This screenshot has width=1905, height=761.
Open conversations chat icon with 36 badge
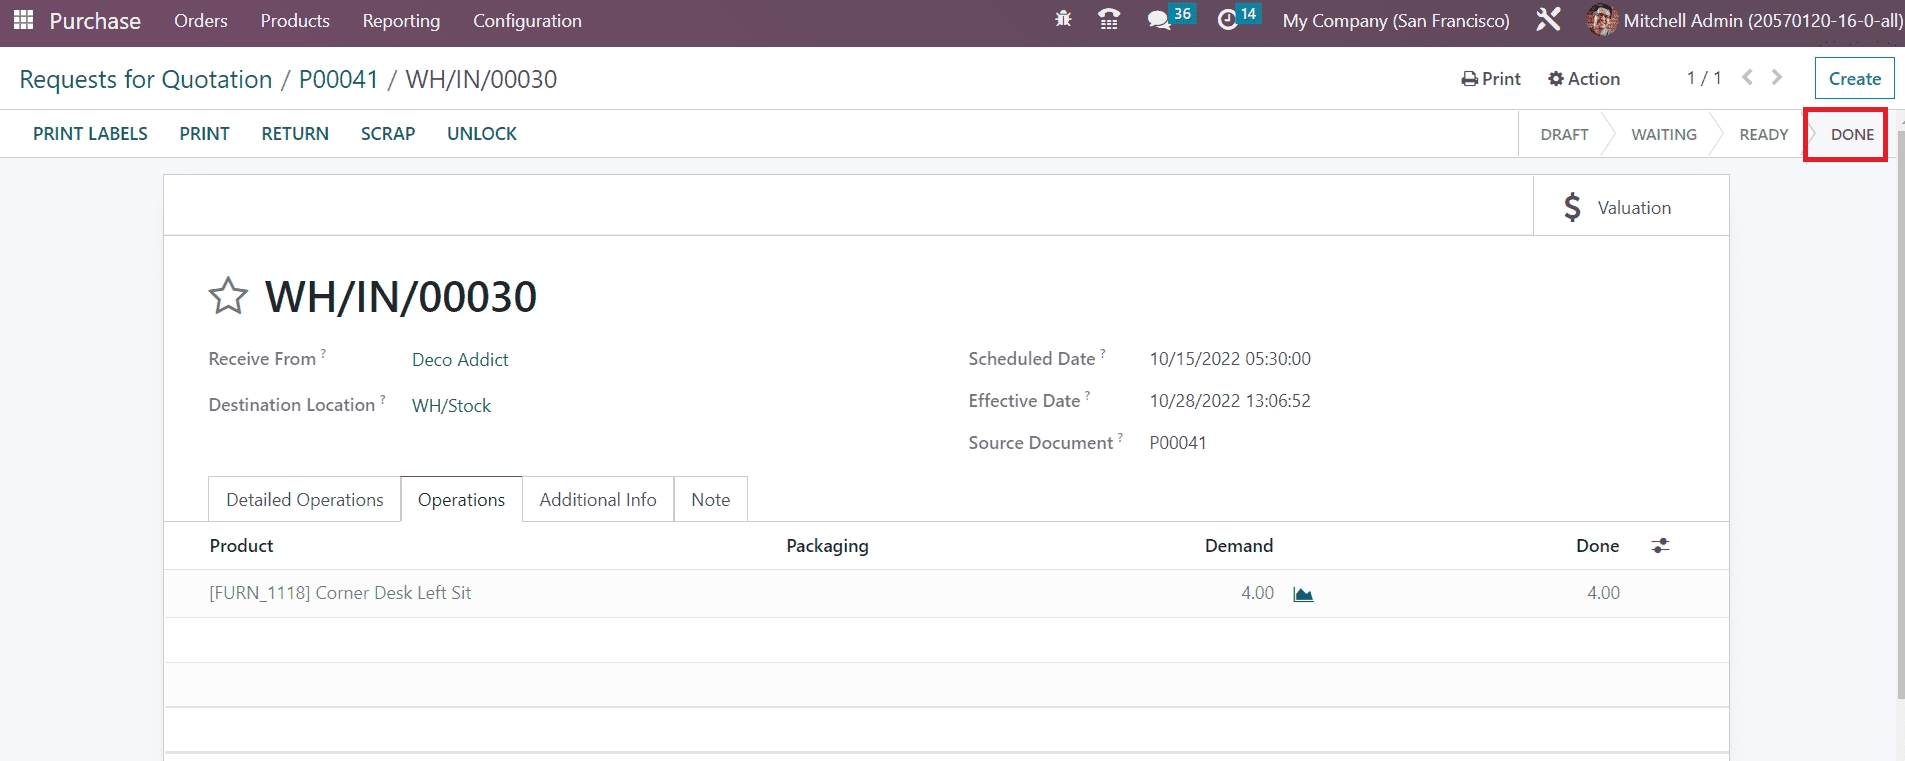click(1160, 20)
